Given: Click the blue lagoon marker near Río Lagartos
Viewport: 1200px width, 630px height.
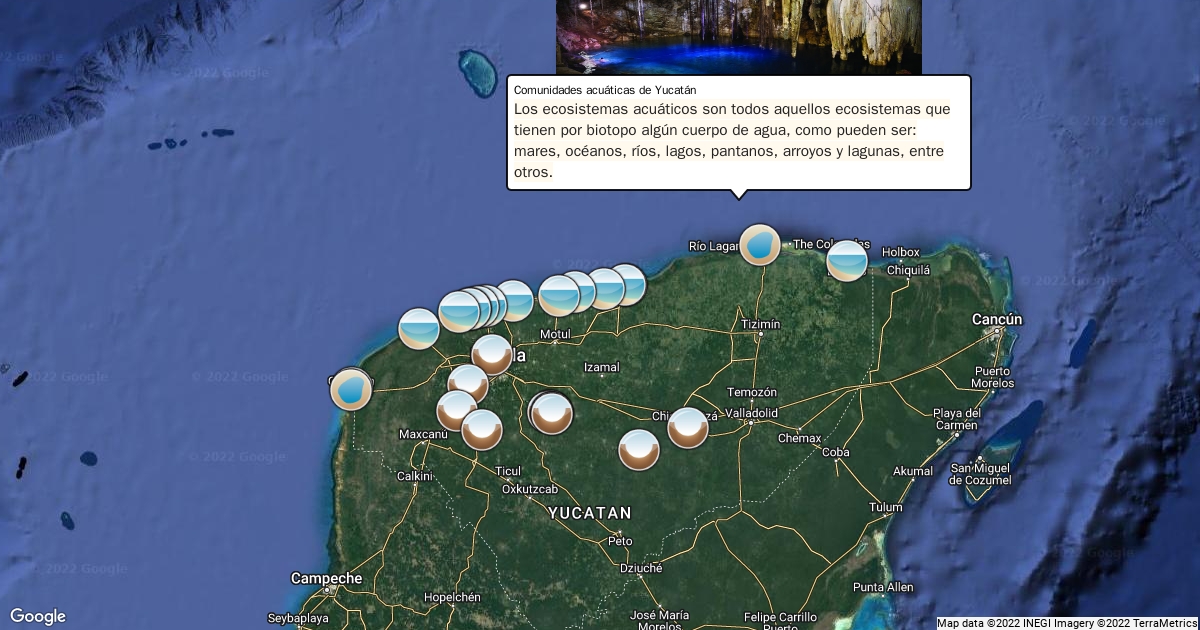Looking at the screenshot, I should point(760,245).
